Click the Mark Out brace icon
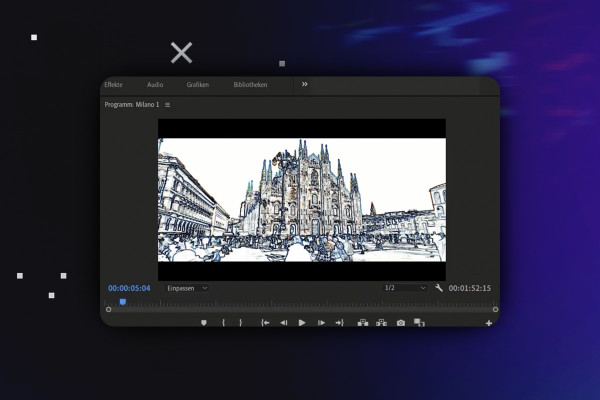600x400 pixels. tap(241, 323)
